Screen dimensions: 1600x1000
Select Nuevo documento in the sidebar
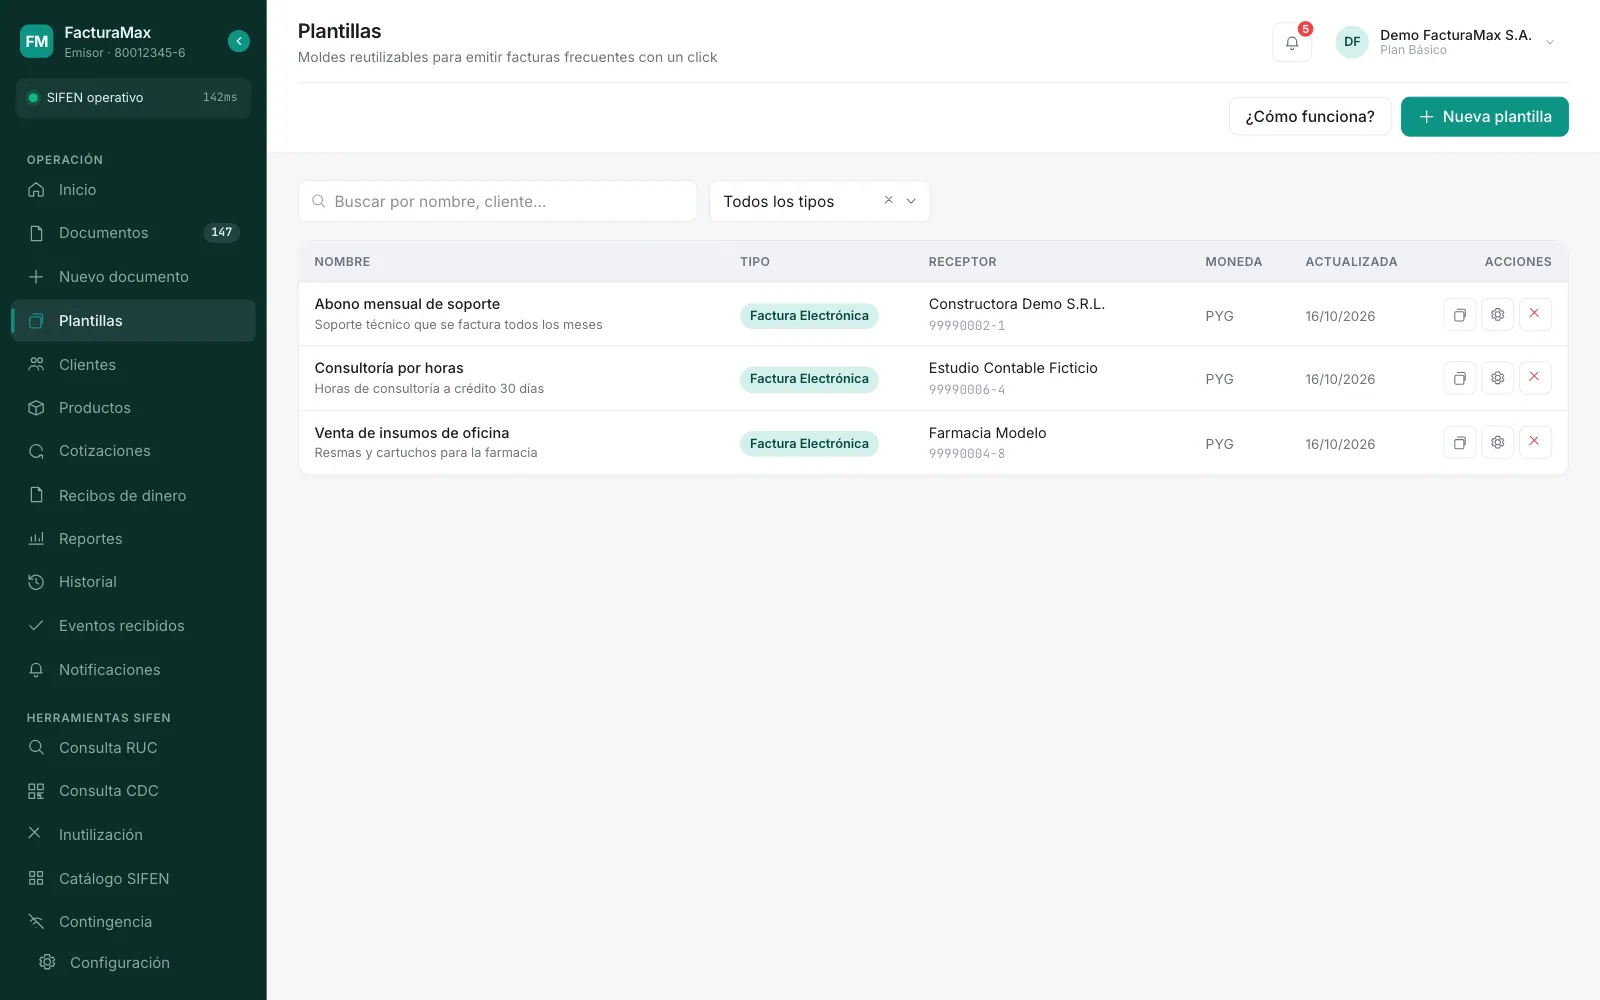(133, 277)
